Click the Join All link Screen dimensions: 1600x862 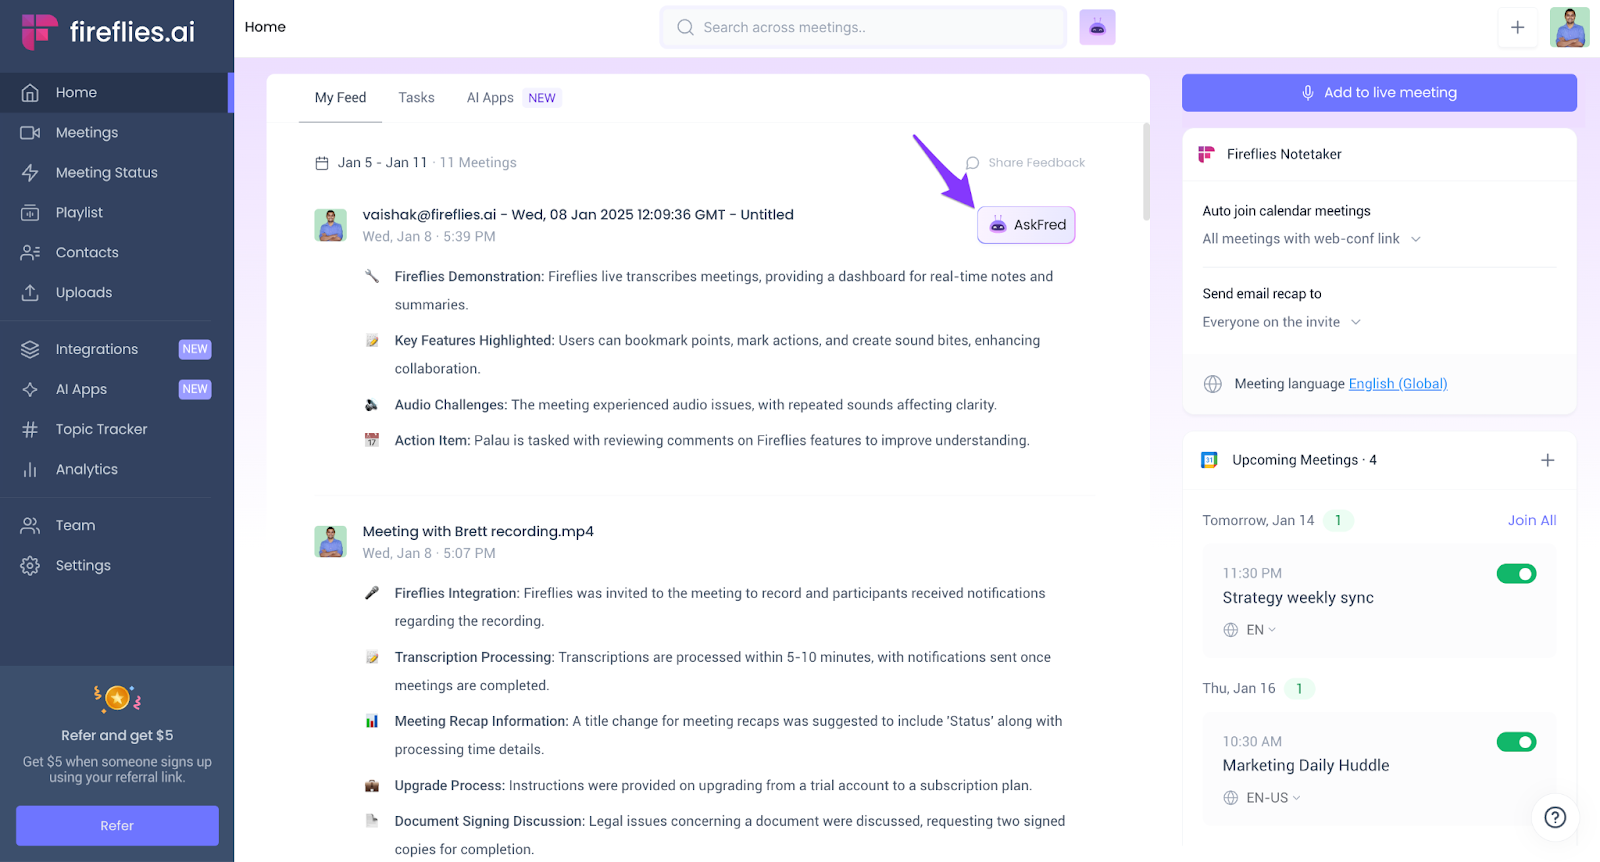click(1532, 521)
